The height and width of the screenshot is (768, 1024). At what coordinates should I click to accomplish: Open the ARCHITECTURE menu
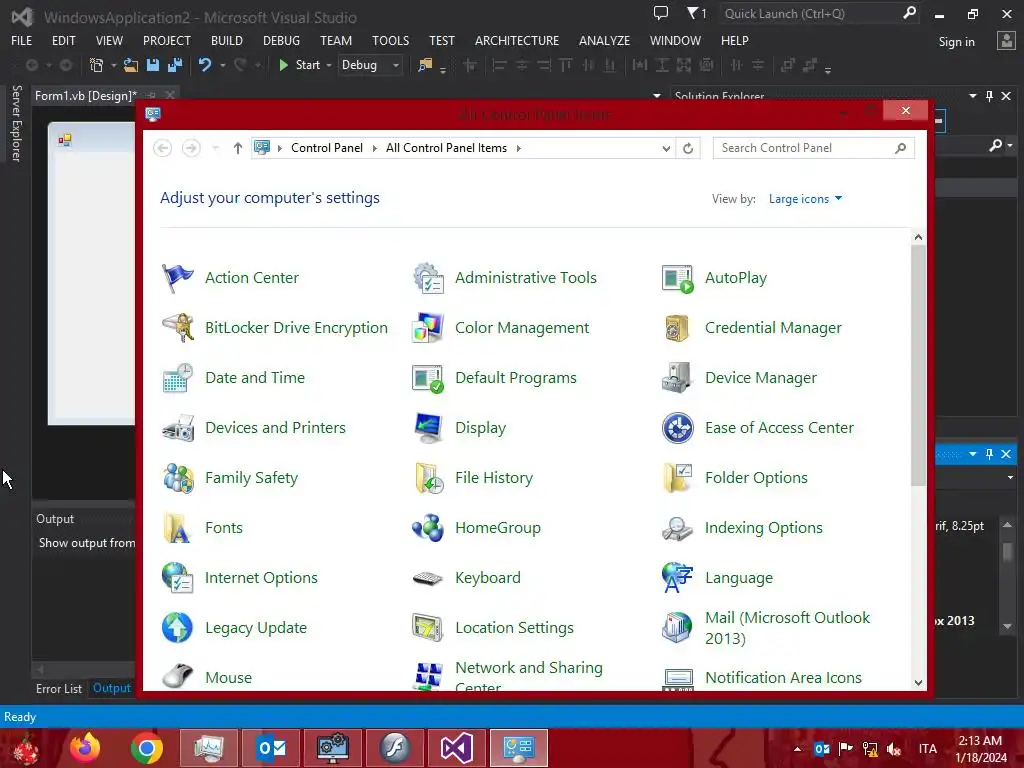(517, 40)
